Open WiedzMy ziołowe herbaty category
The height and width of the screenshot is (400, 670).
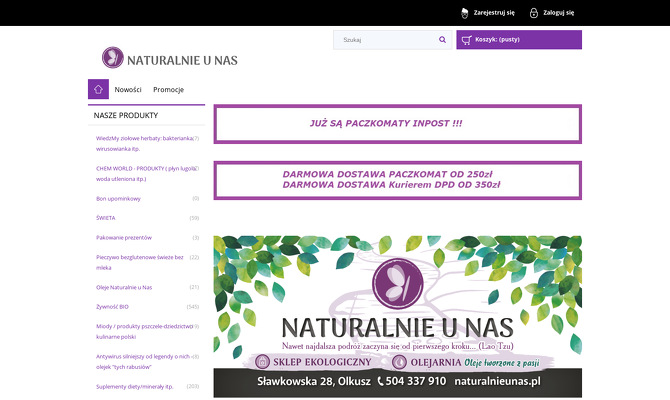144,144
